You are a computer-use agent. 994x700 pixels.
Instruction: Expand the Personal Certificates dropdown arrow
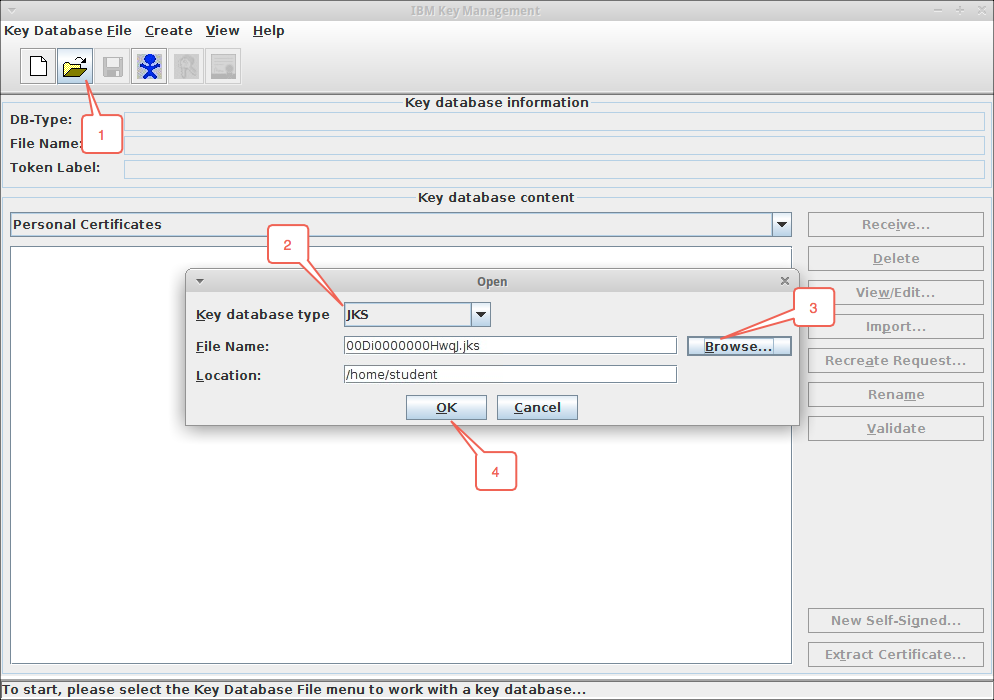782,224
